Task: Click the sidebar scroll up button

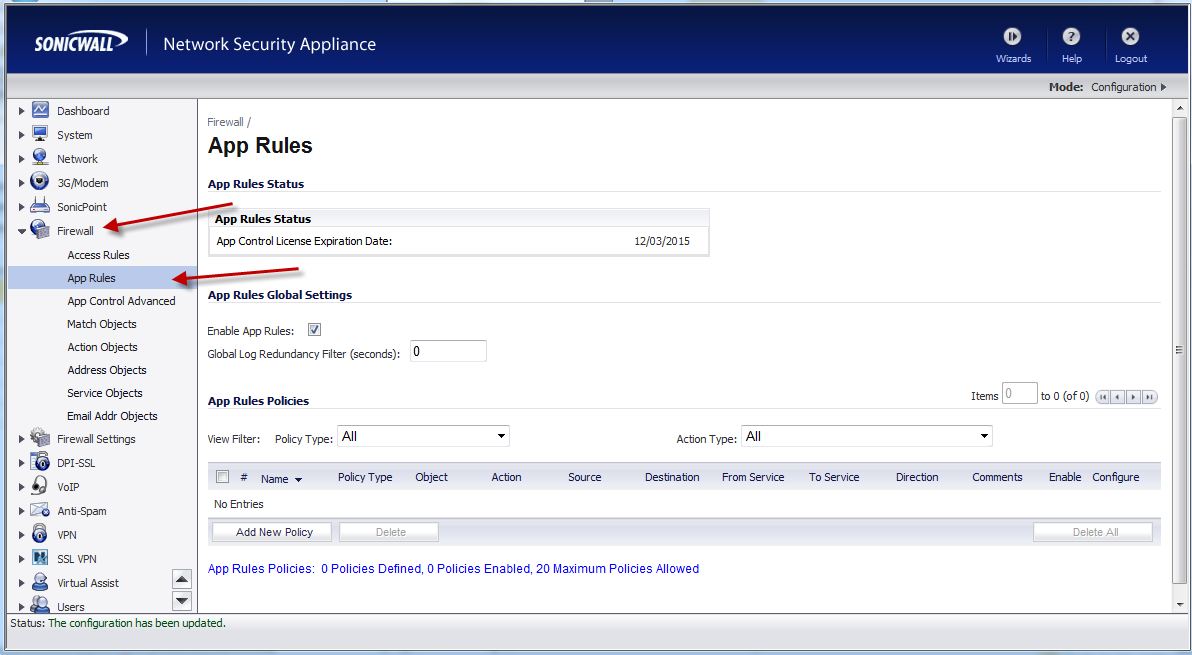Action: [182, 579]
